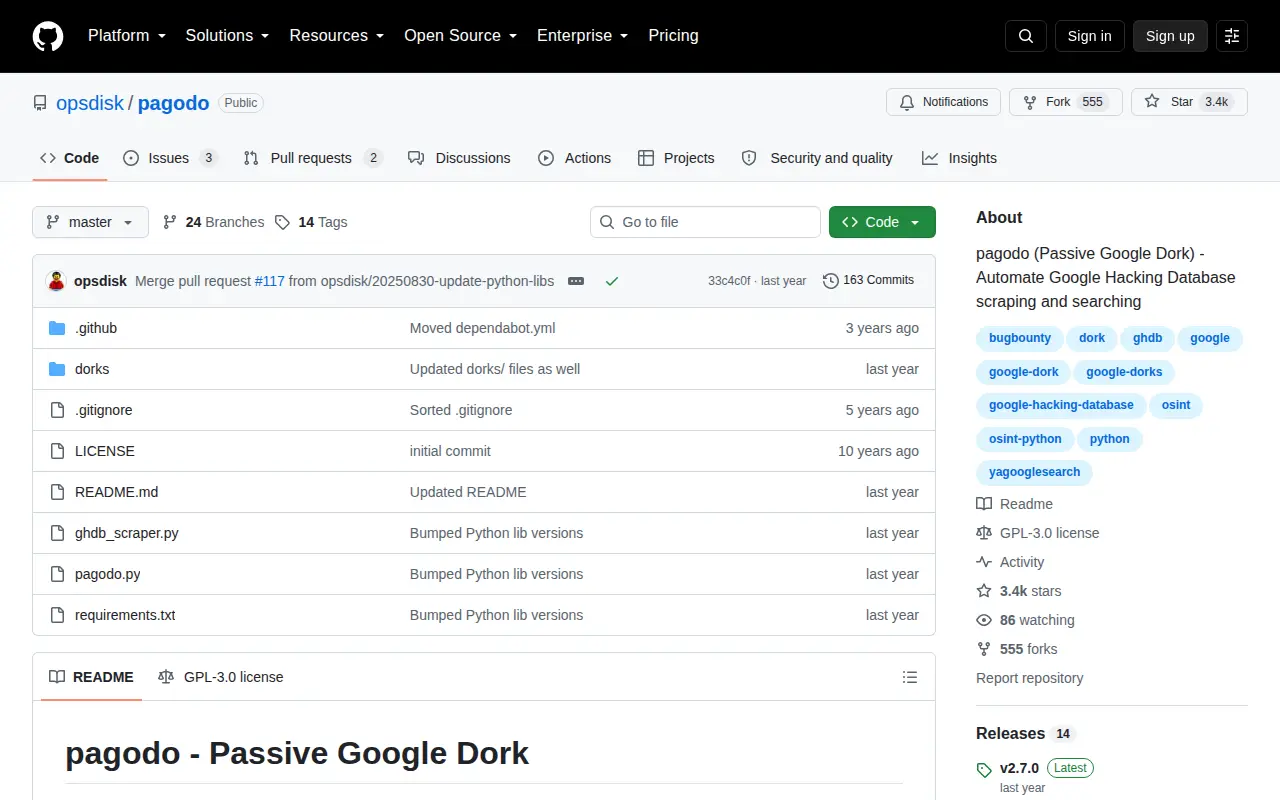Open the .gitignore file
1280x800 pixels.
coord(104,410)
